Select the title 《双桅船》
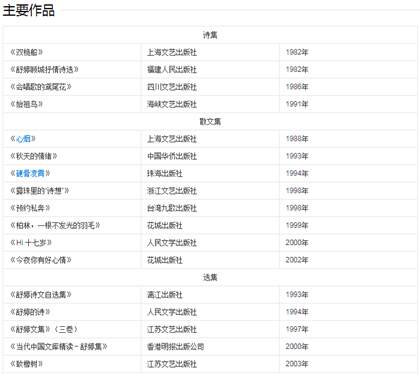The width and height of the screenshot is (420, 375). click(27, 52)
